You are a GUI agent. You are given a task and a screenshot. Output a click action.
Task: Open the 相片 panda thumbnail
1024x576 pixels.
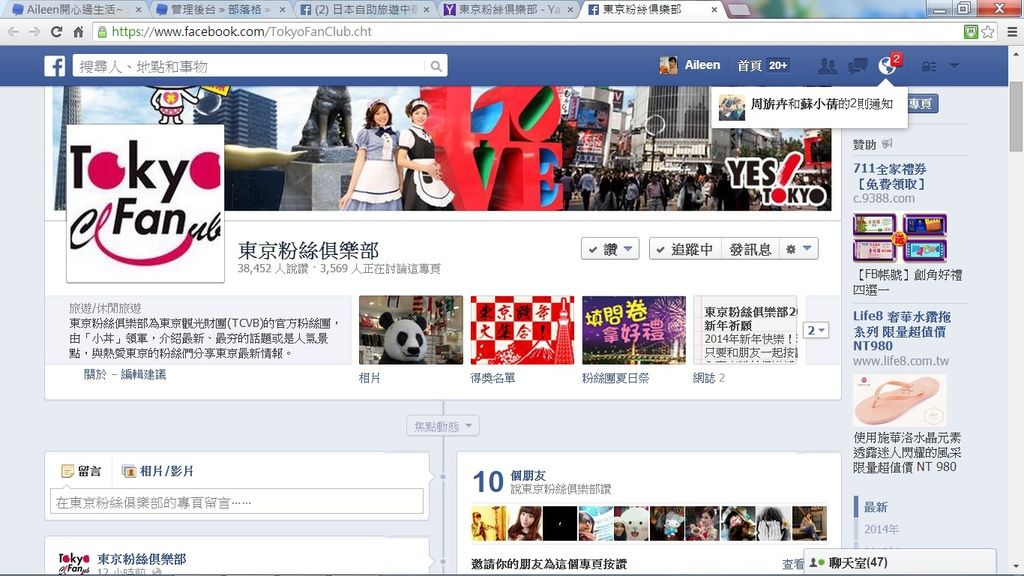(x=411, y=330)
